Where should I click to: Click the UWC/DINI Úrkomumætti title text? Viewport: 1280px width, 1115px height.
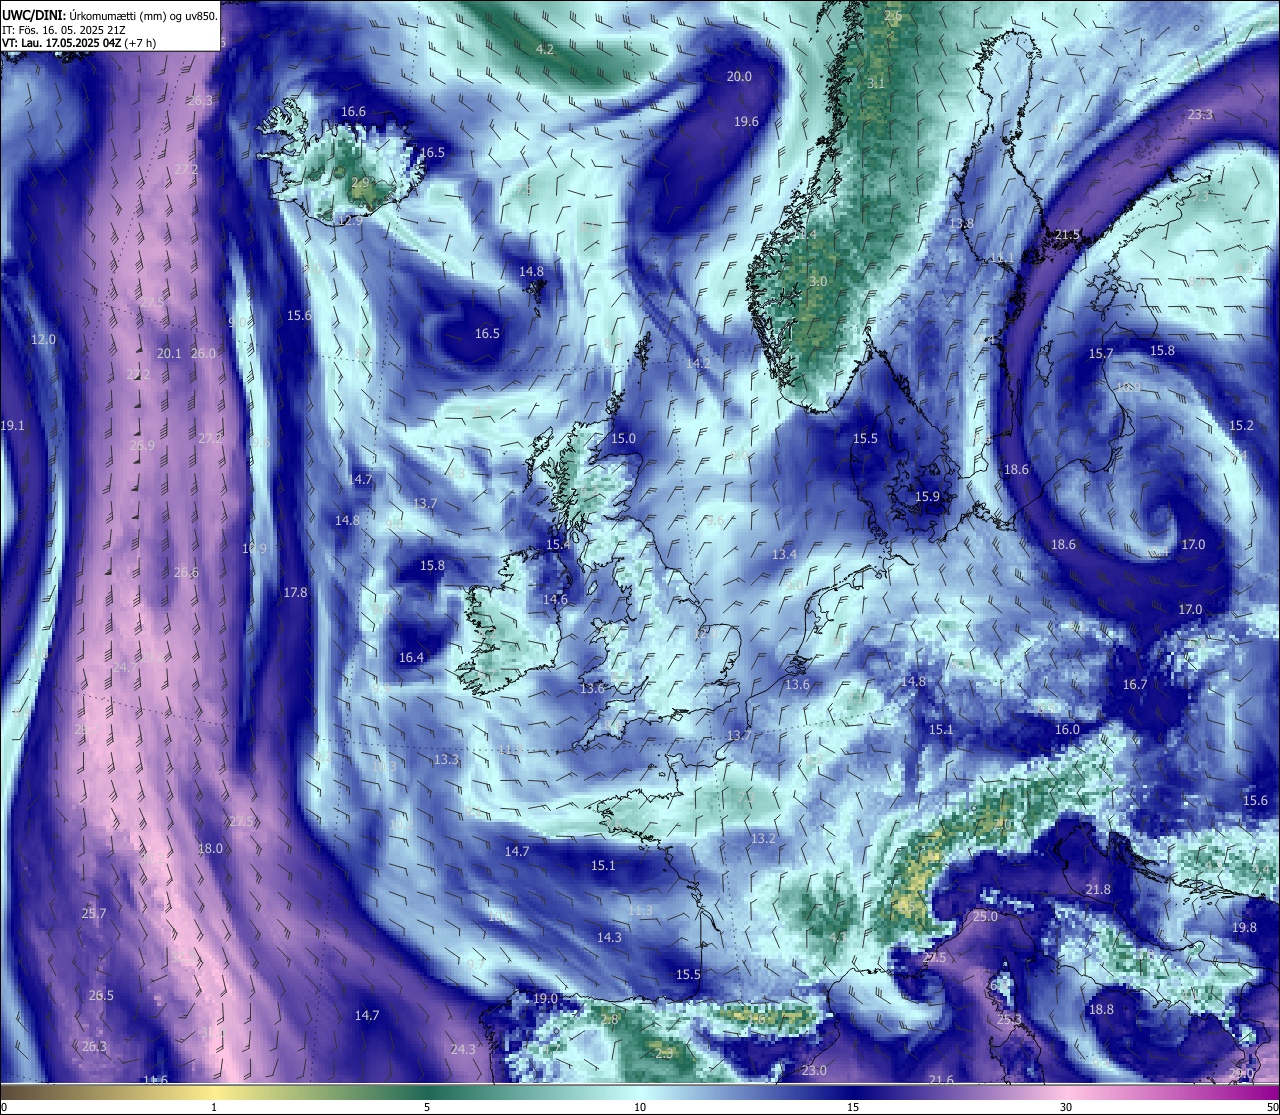110,16
